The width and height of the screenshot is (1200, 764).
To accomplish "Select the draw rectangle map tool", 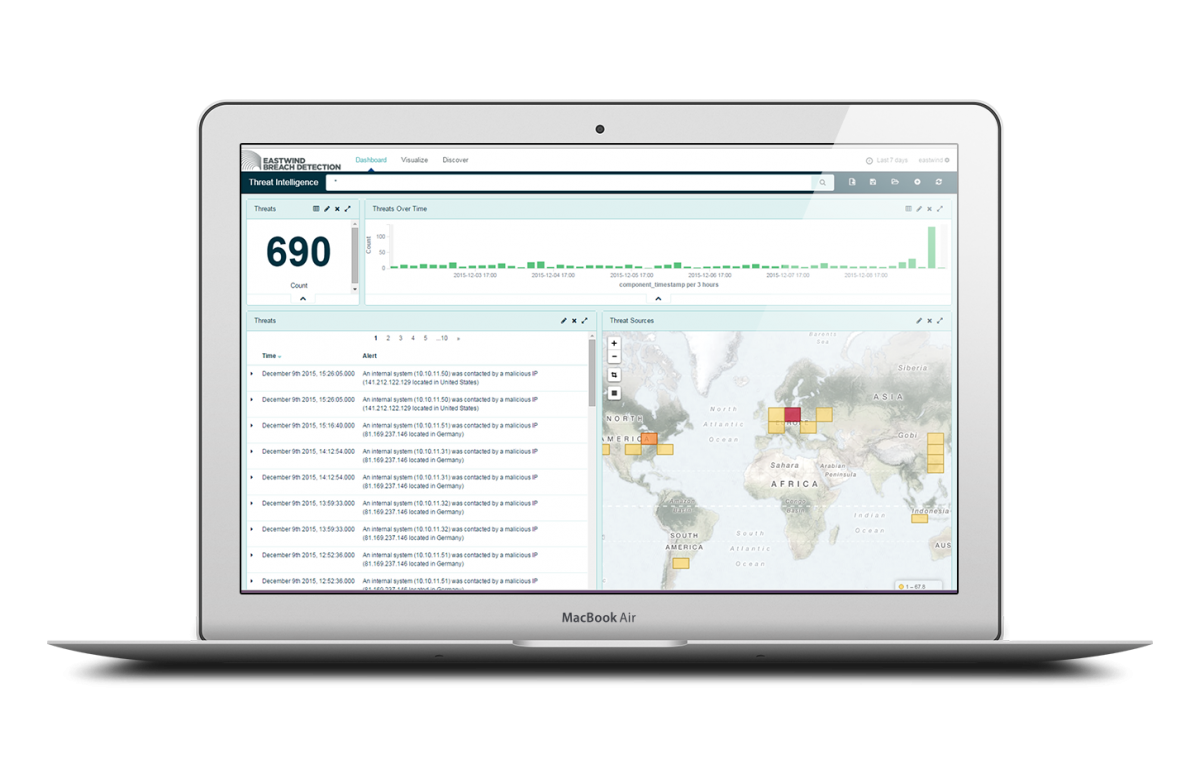I will [614, 393].
